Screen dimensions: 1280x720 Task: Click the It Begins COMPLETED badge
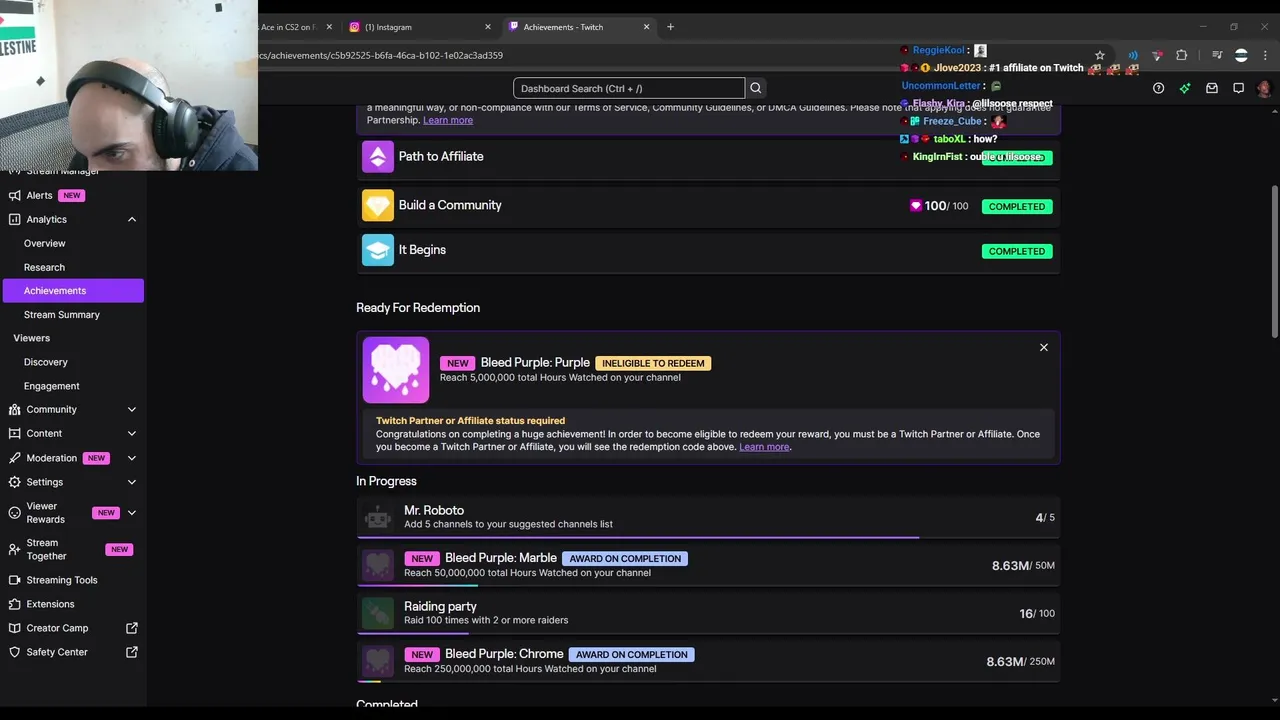coord(1017,251)
